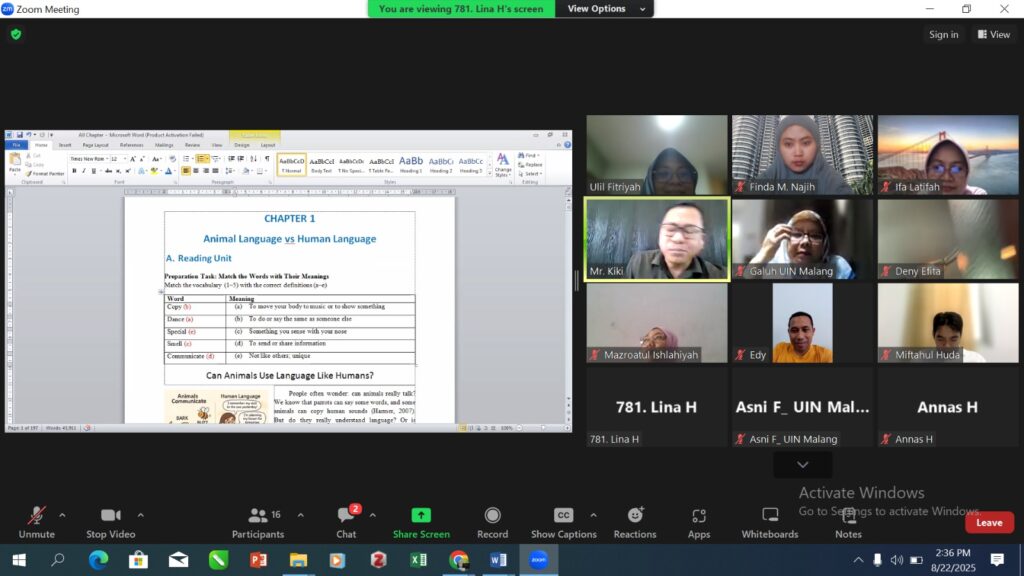Expand video options arrow beside Stop Video
This screenshot has width=1024, height=576.
point(140,515)
